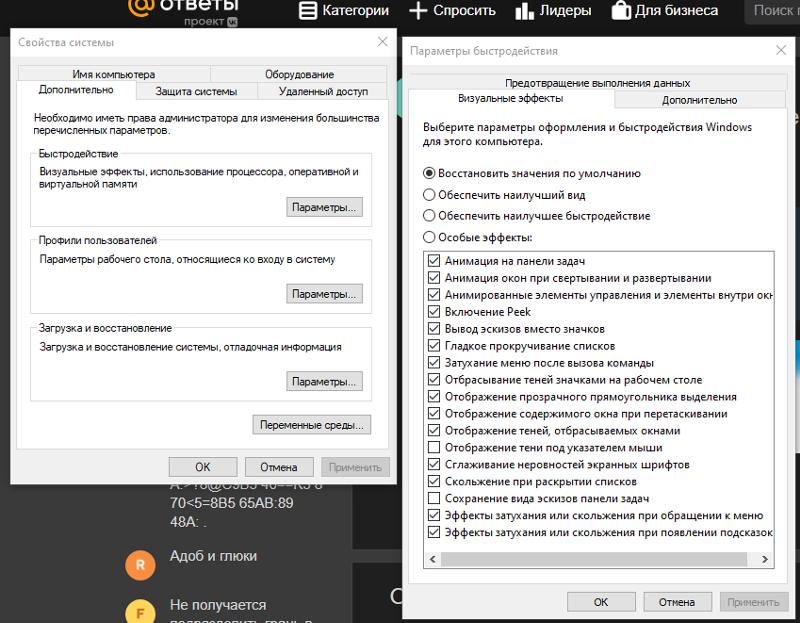Screen dimensions: 800x623
Task: Switch to the Оборудование tab
Action: tap(299, 75)
